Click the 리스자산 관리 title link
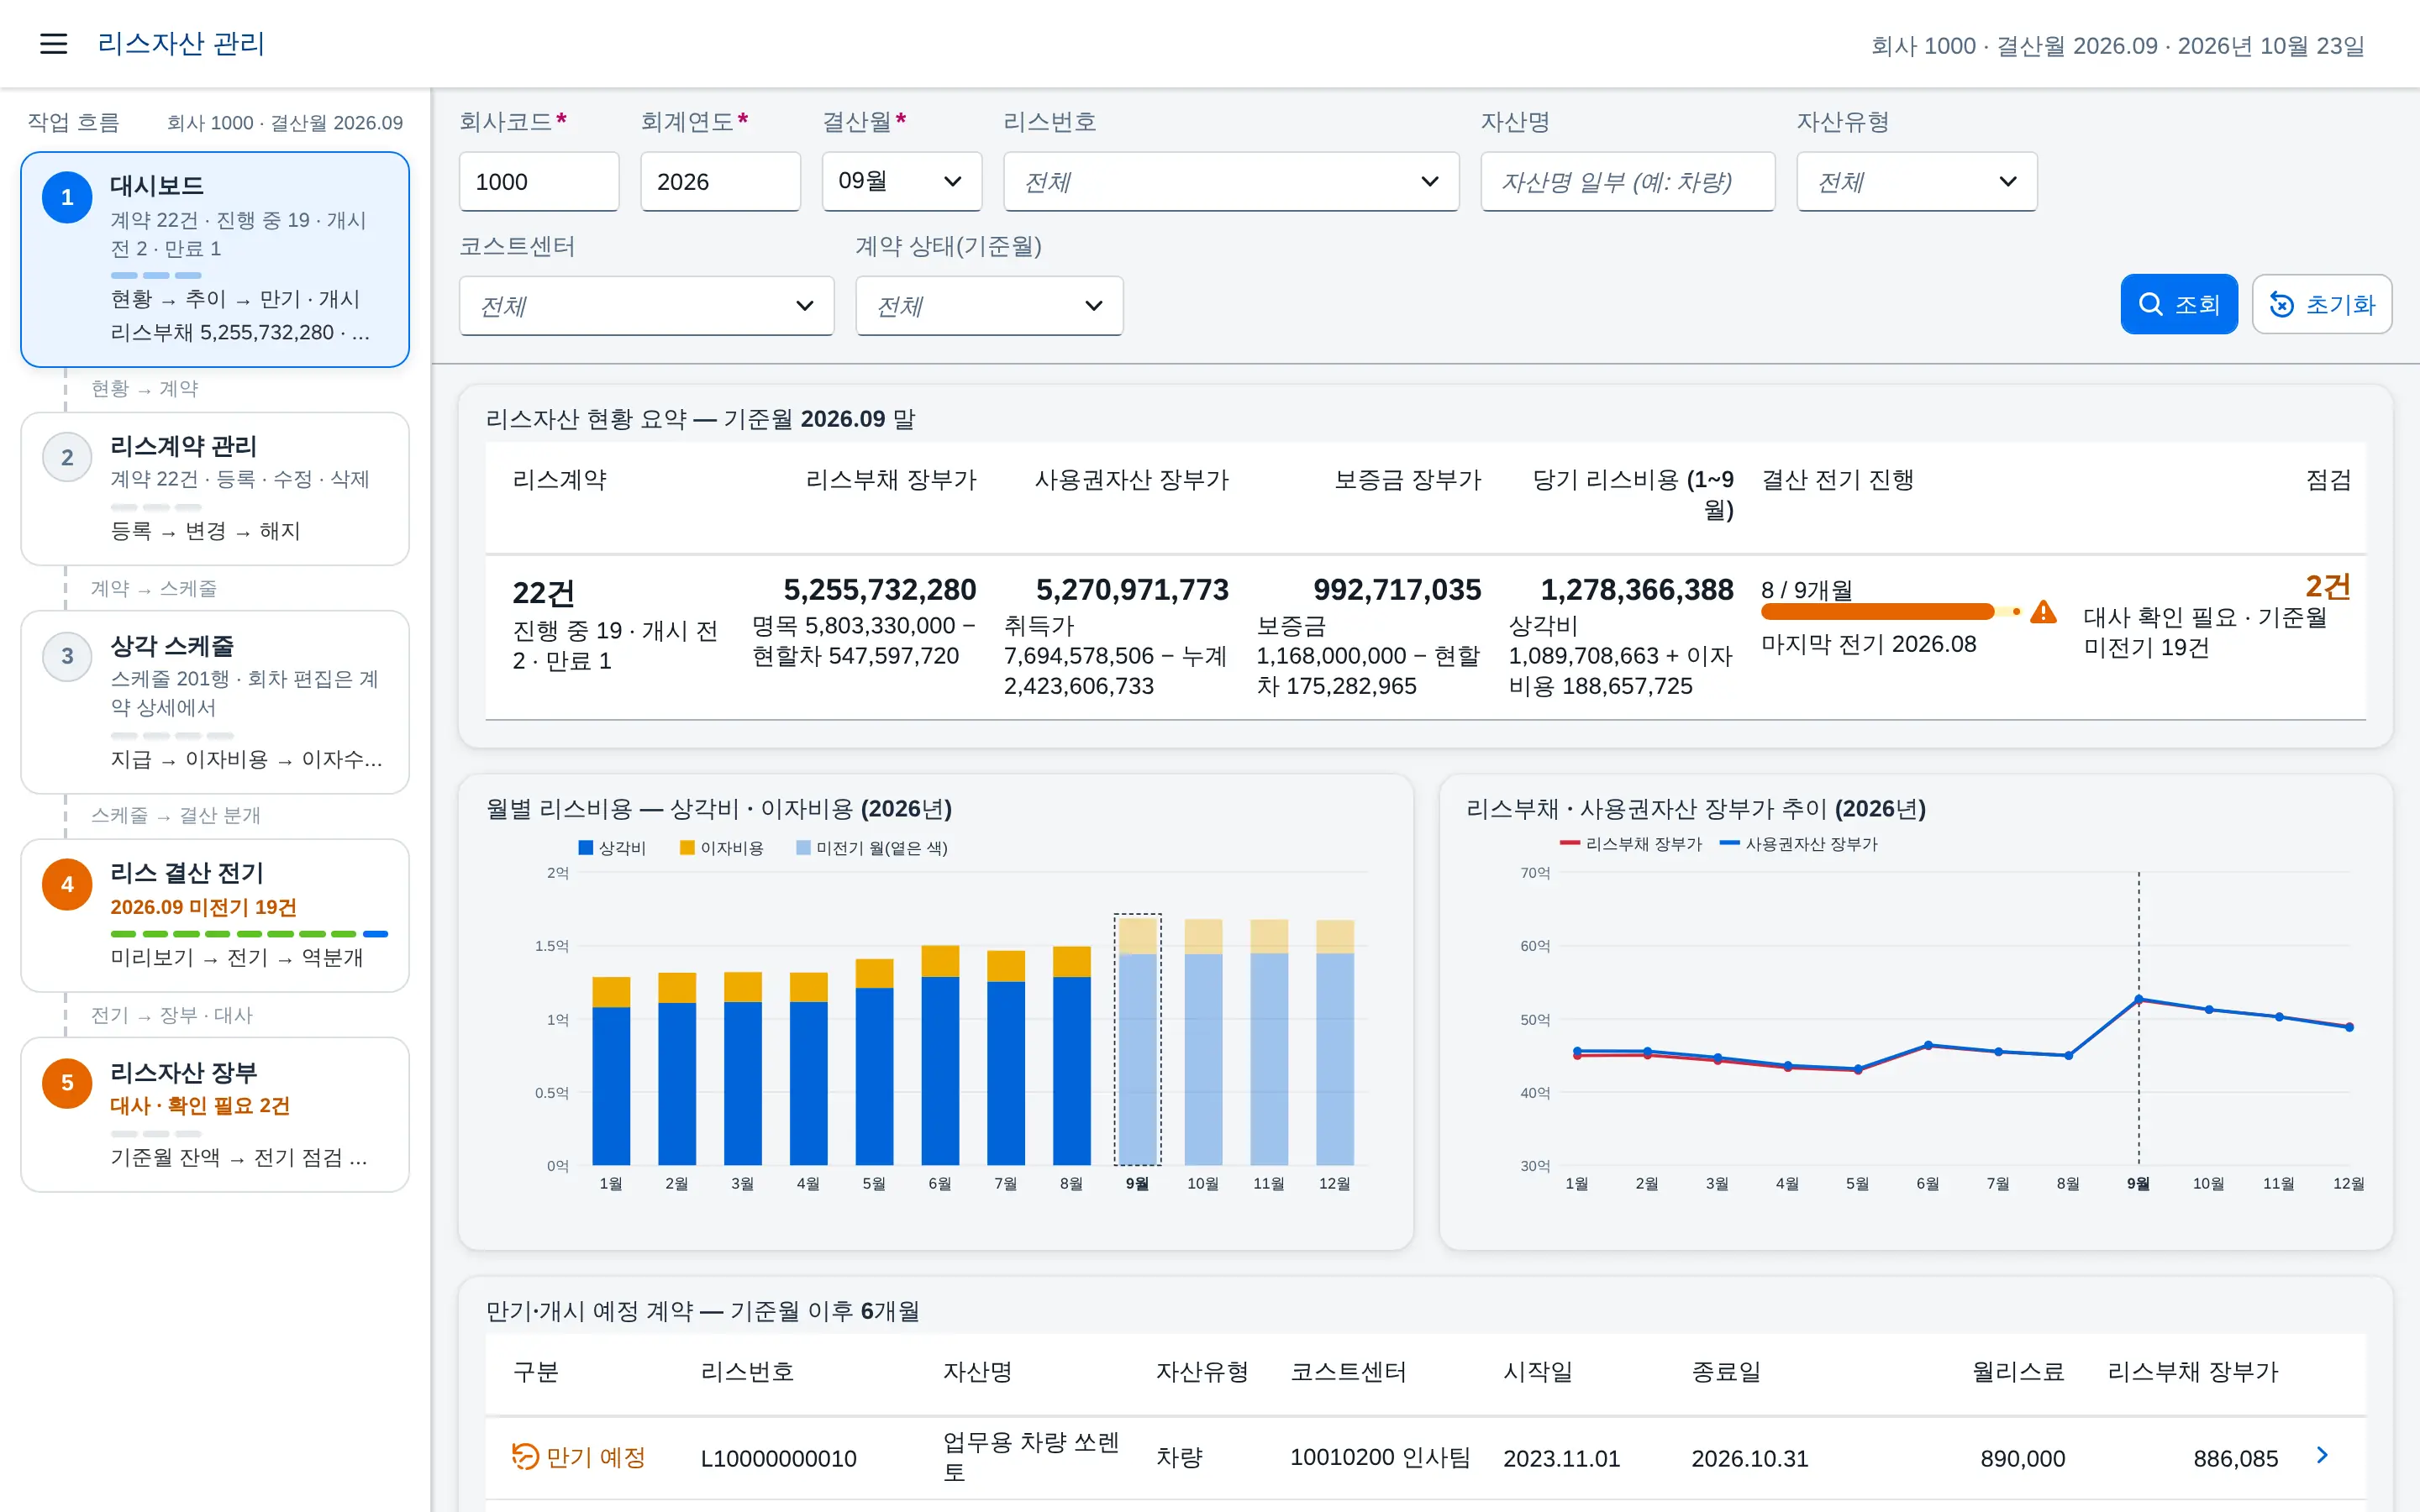The height and width of the screenshot is (1512, 2420). (181, 44)
